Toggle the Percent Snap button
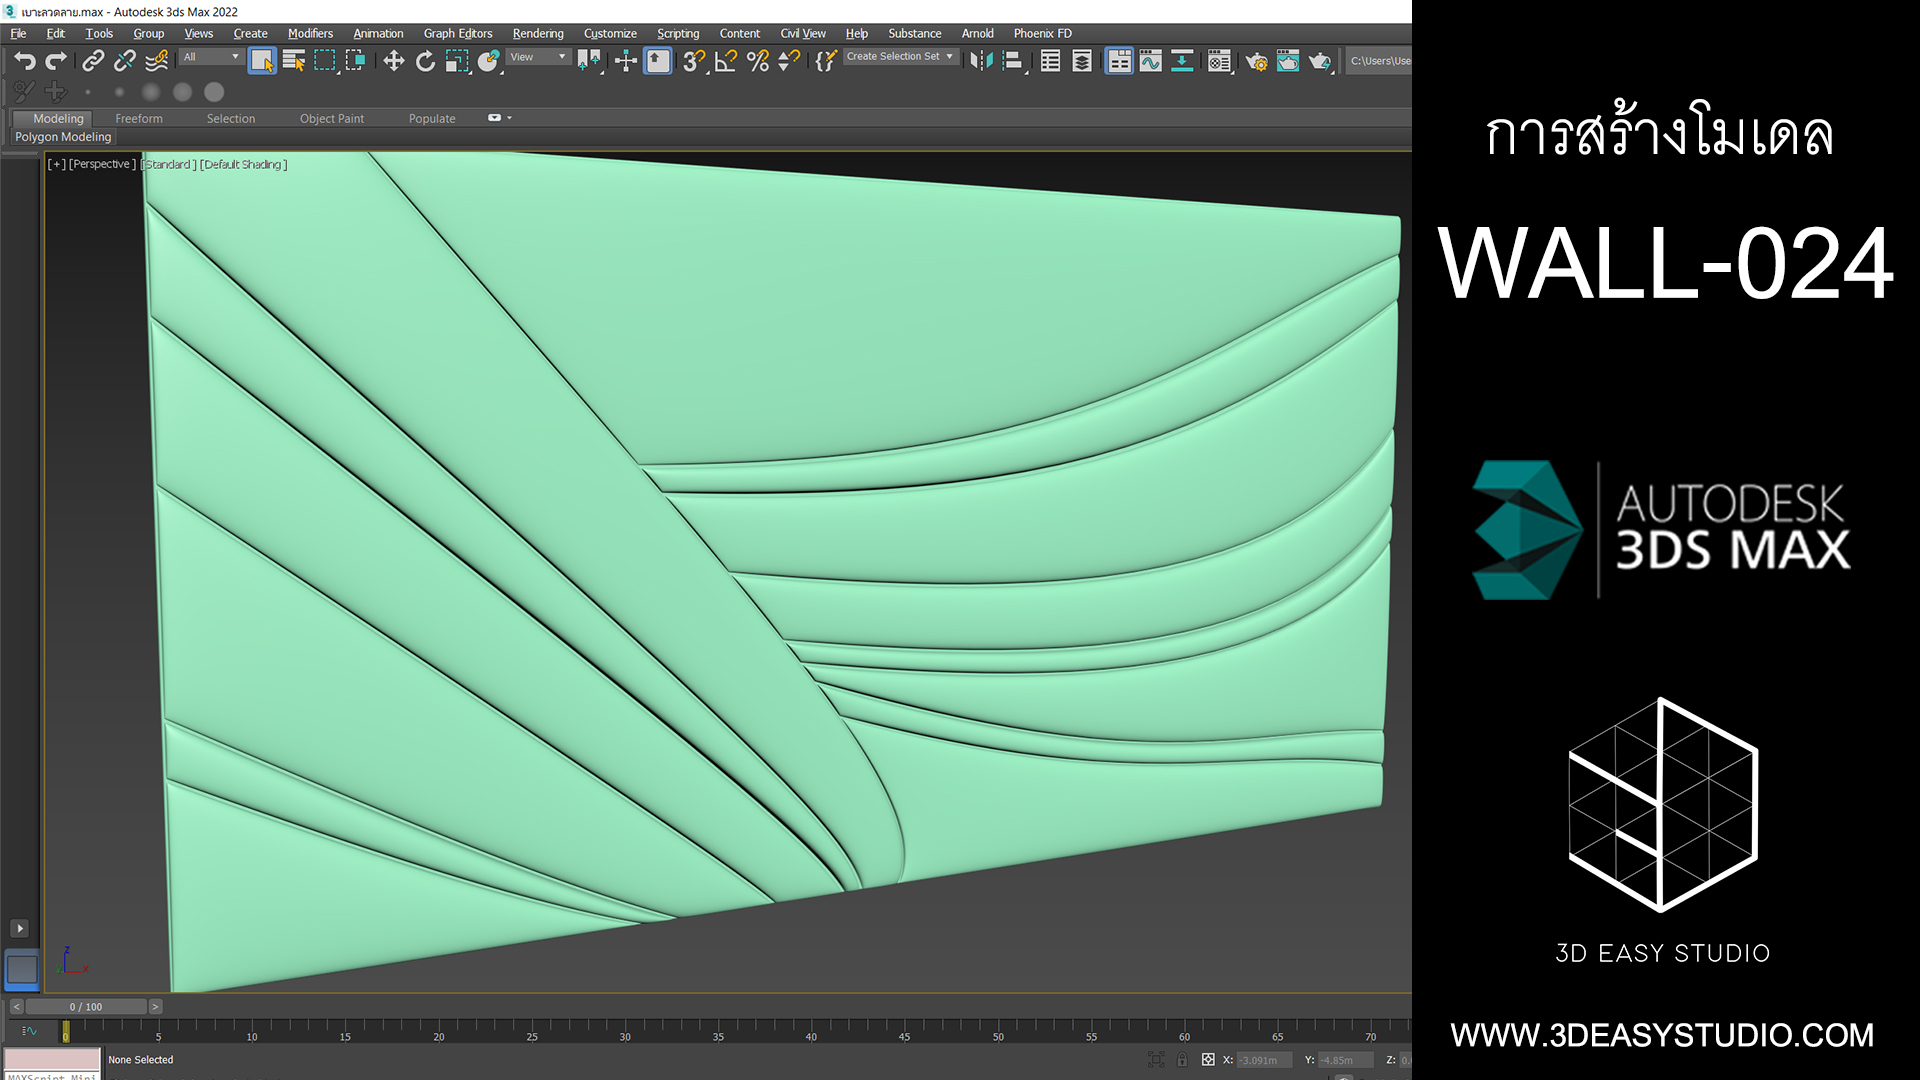This screenshot has height=1080, width=1920. 758,61
